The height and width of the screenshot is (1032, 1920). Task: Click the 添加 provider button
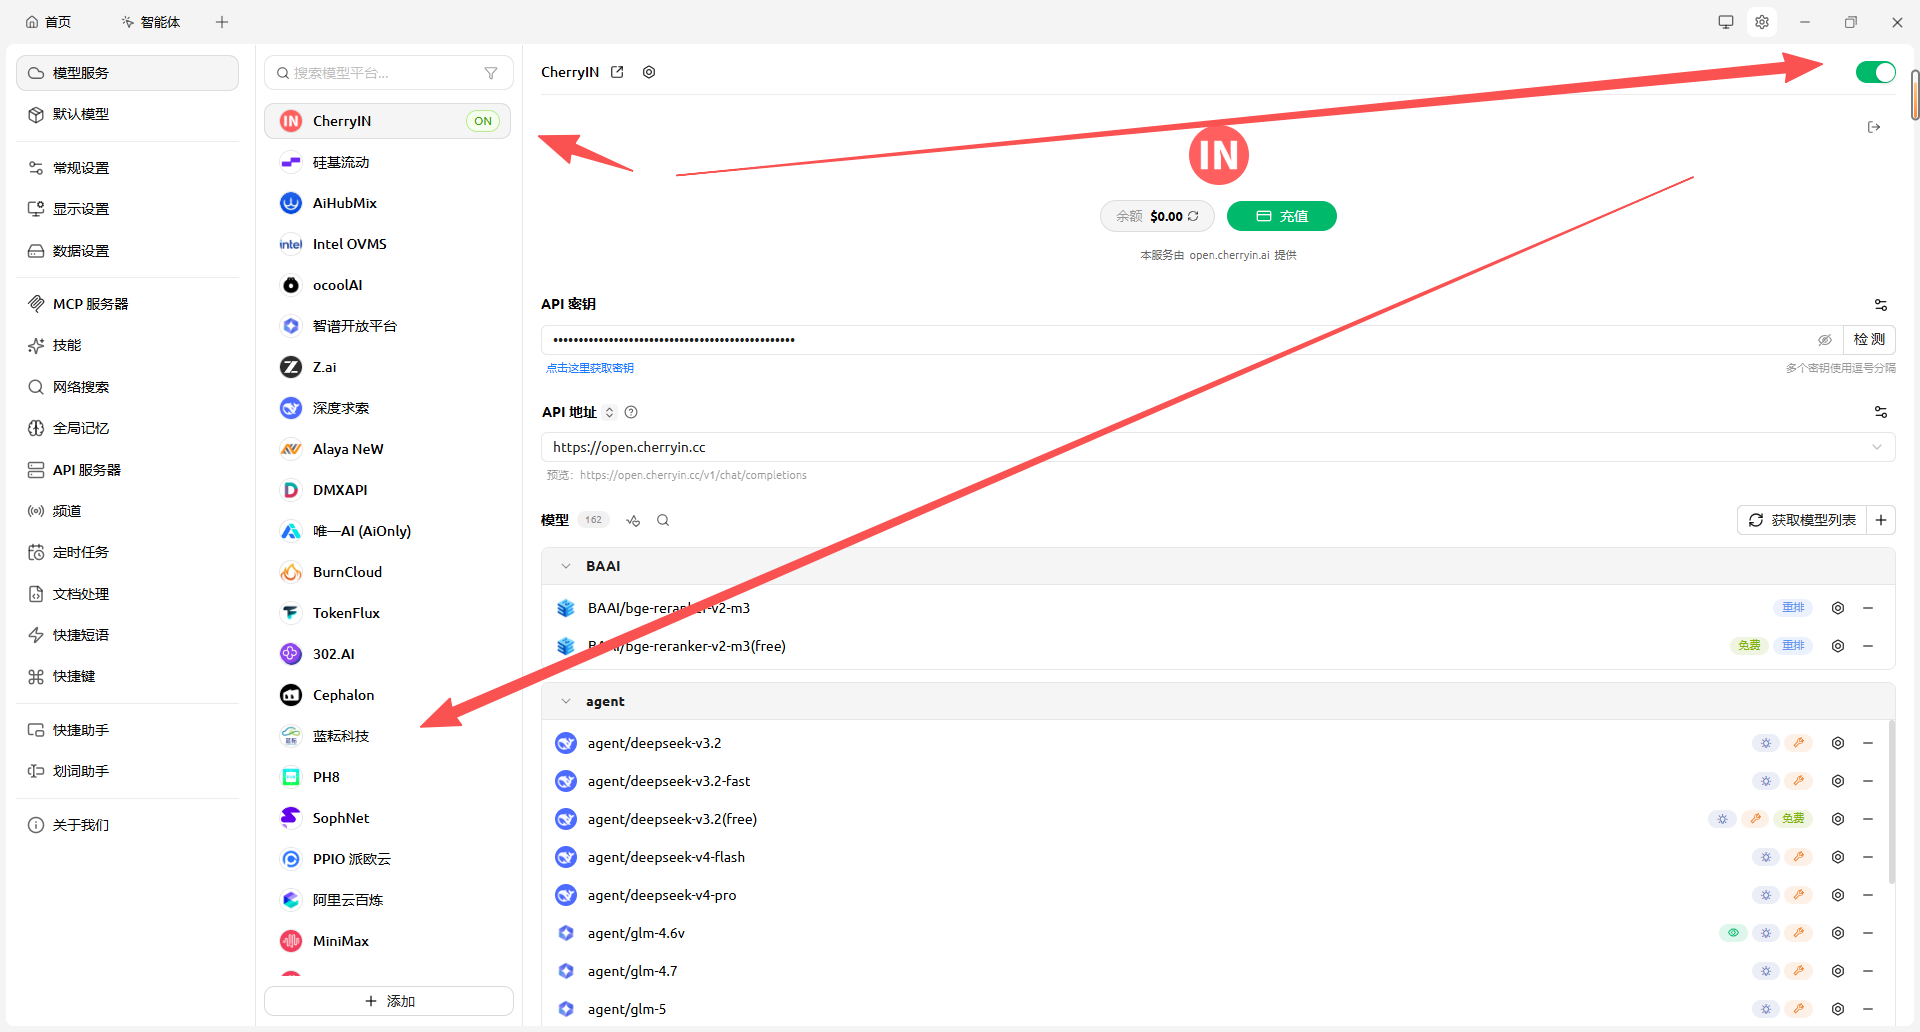tap(389, 1001)
